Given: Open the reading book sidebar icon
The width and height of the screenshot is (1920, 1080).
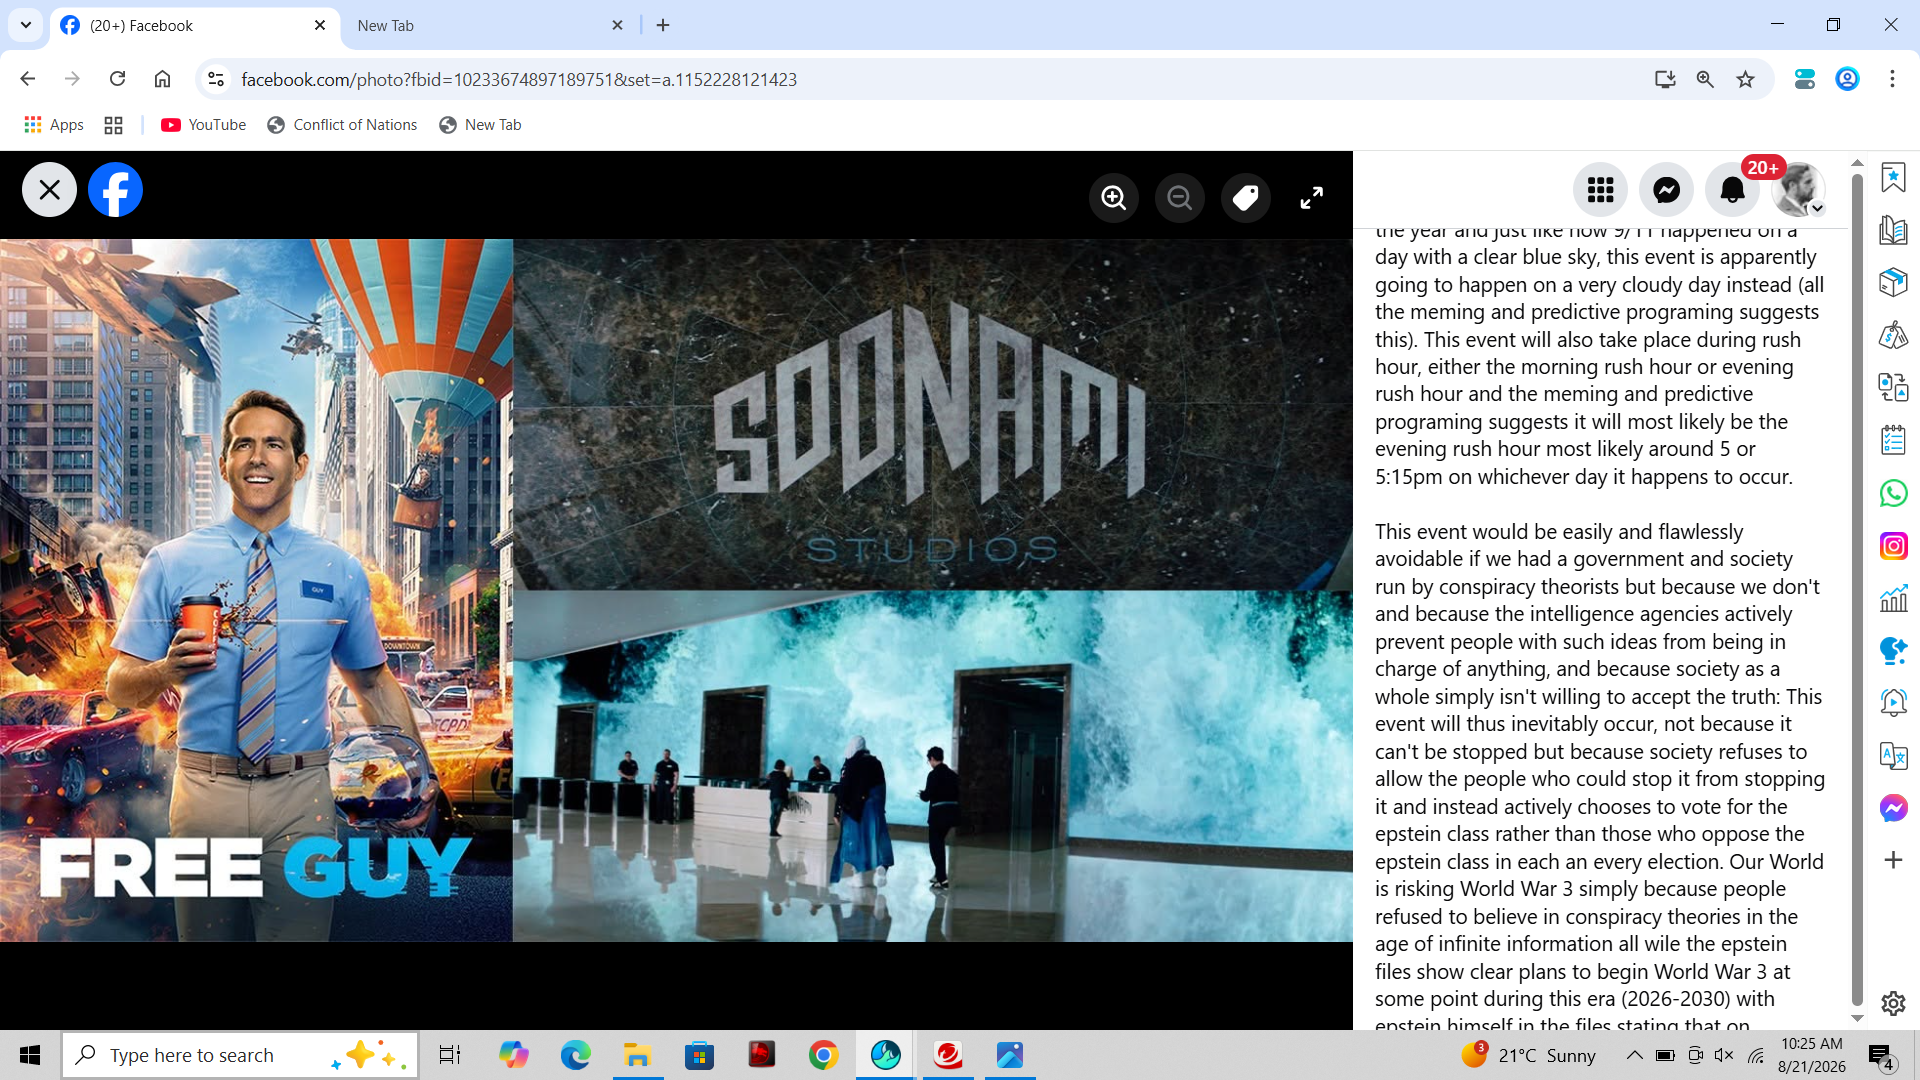Looking at the screenshot, I should [1893, 231].
